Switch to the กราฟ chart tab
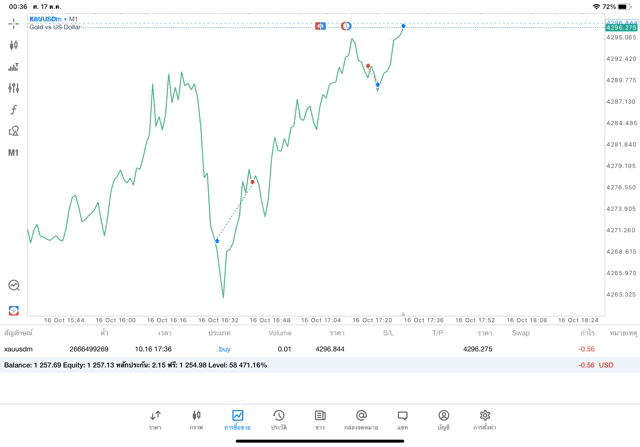The width and height of the screenshot is (640, 447). (x=196, y=418)
